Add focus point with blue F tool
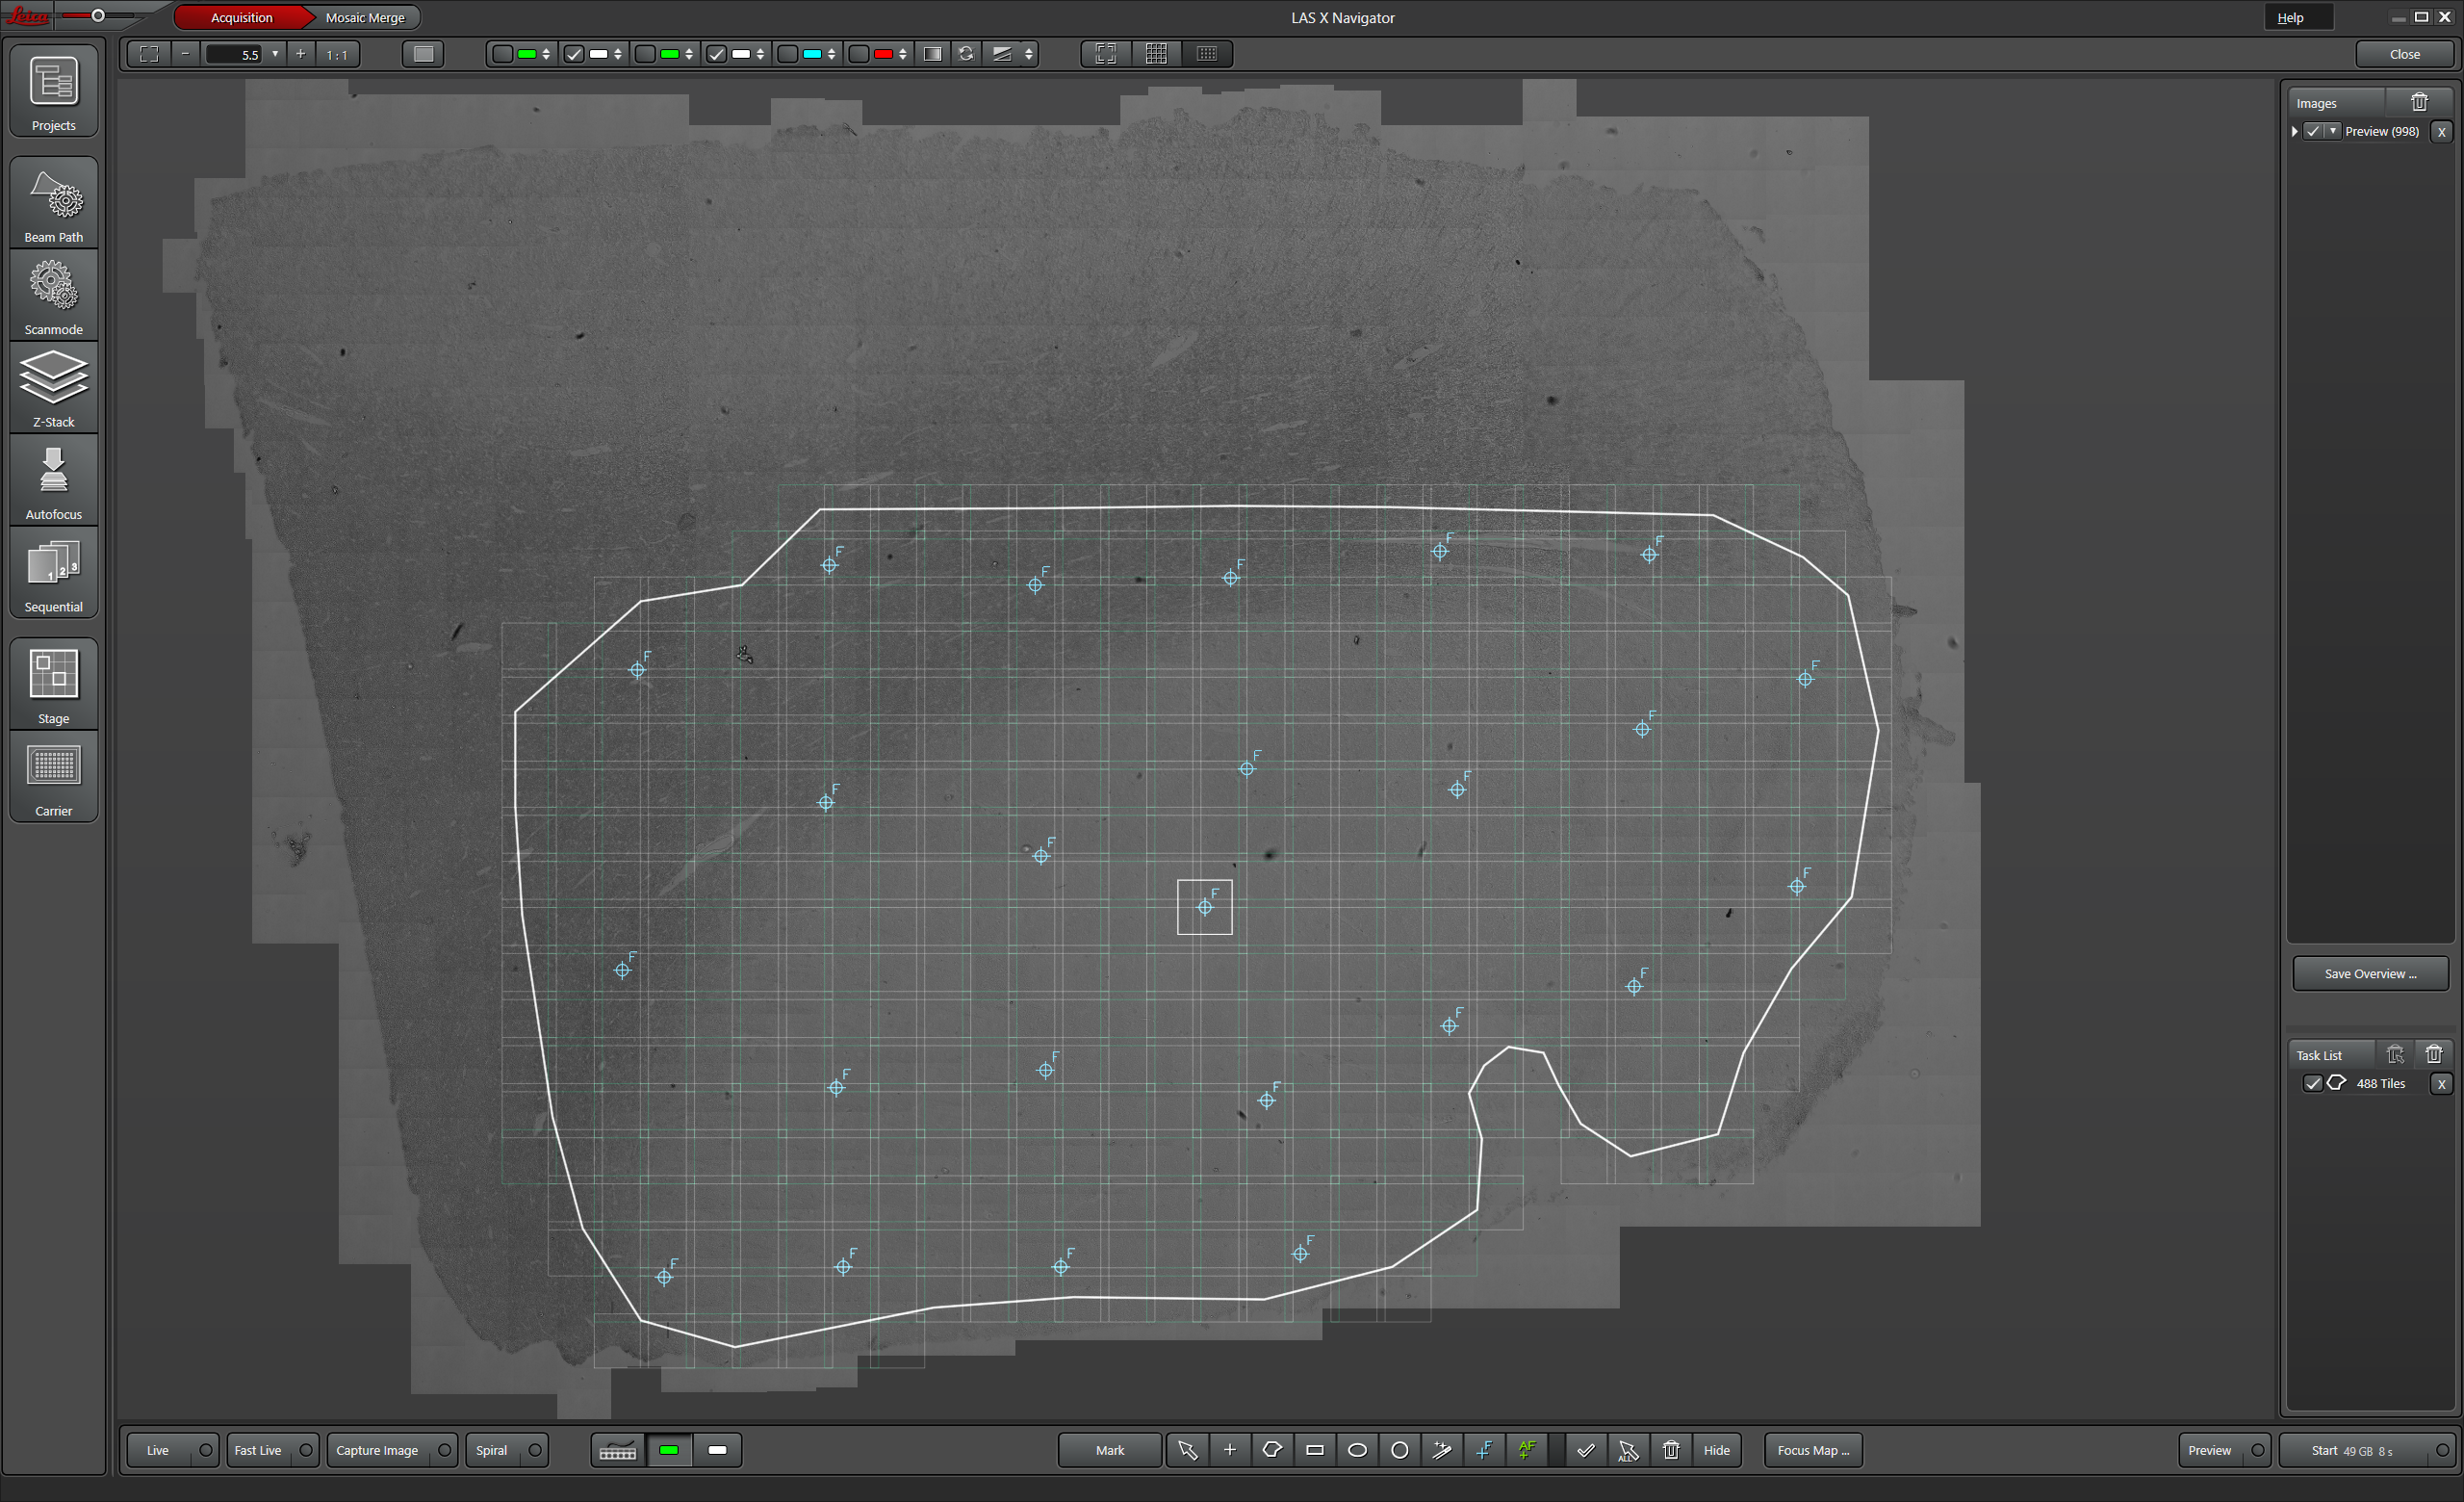Viewport: 2464px width, 1502px height. click(1485, 1450)
